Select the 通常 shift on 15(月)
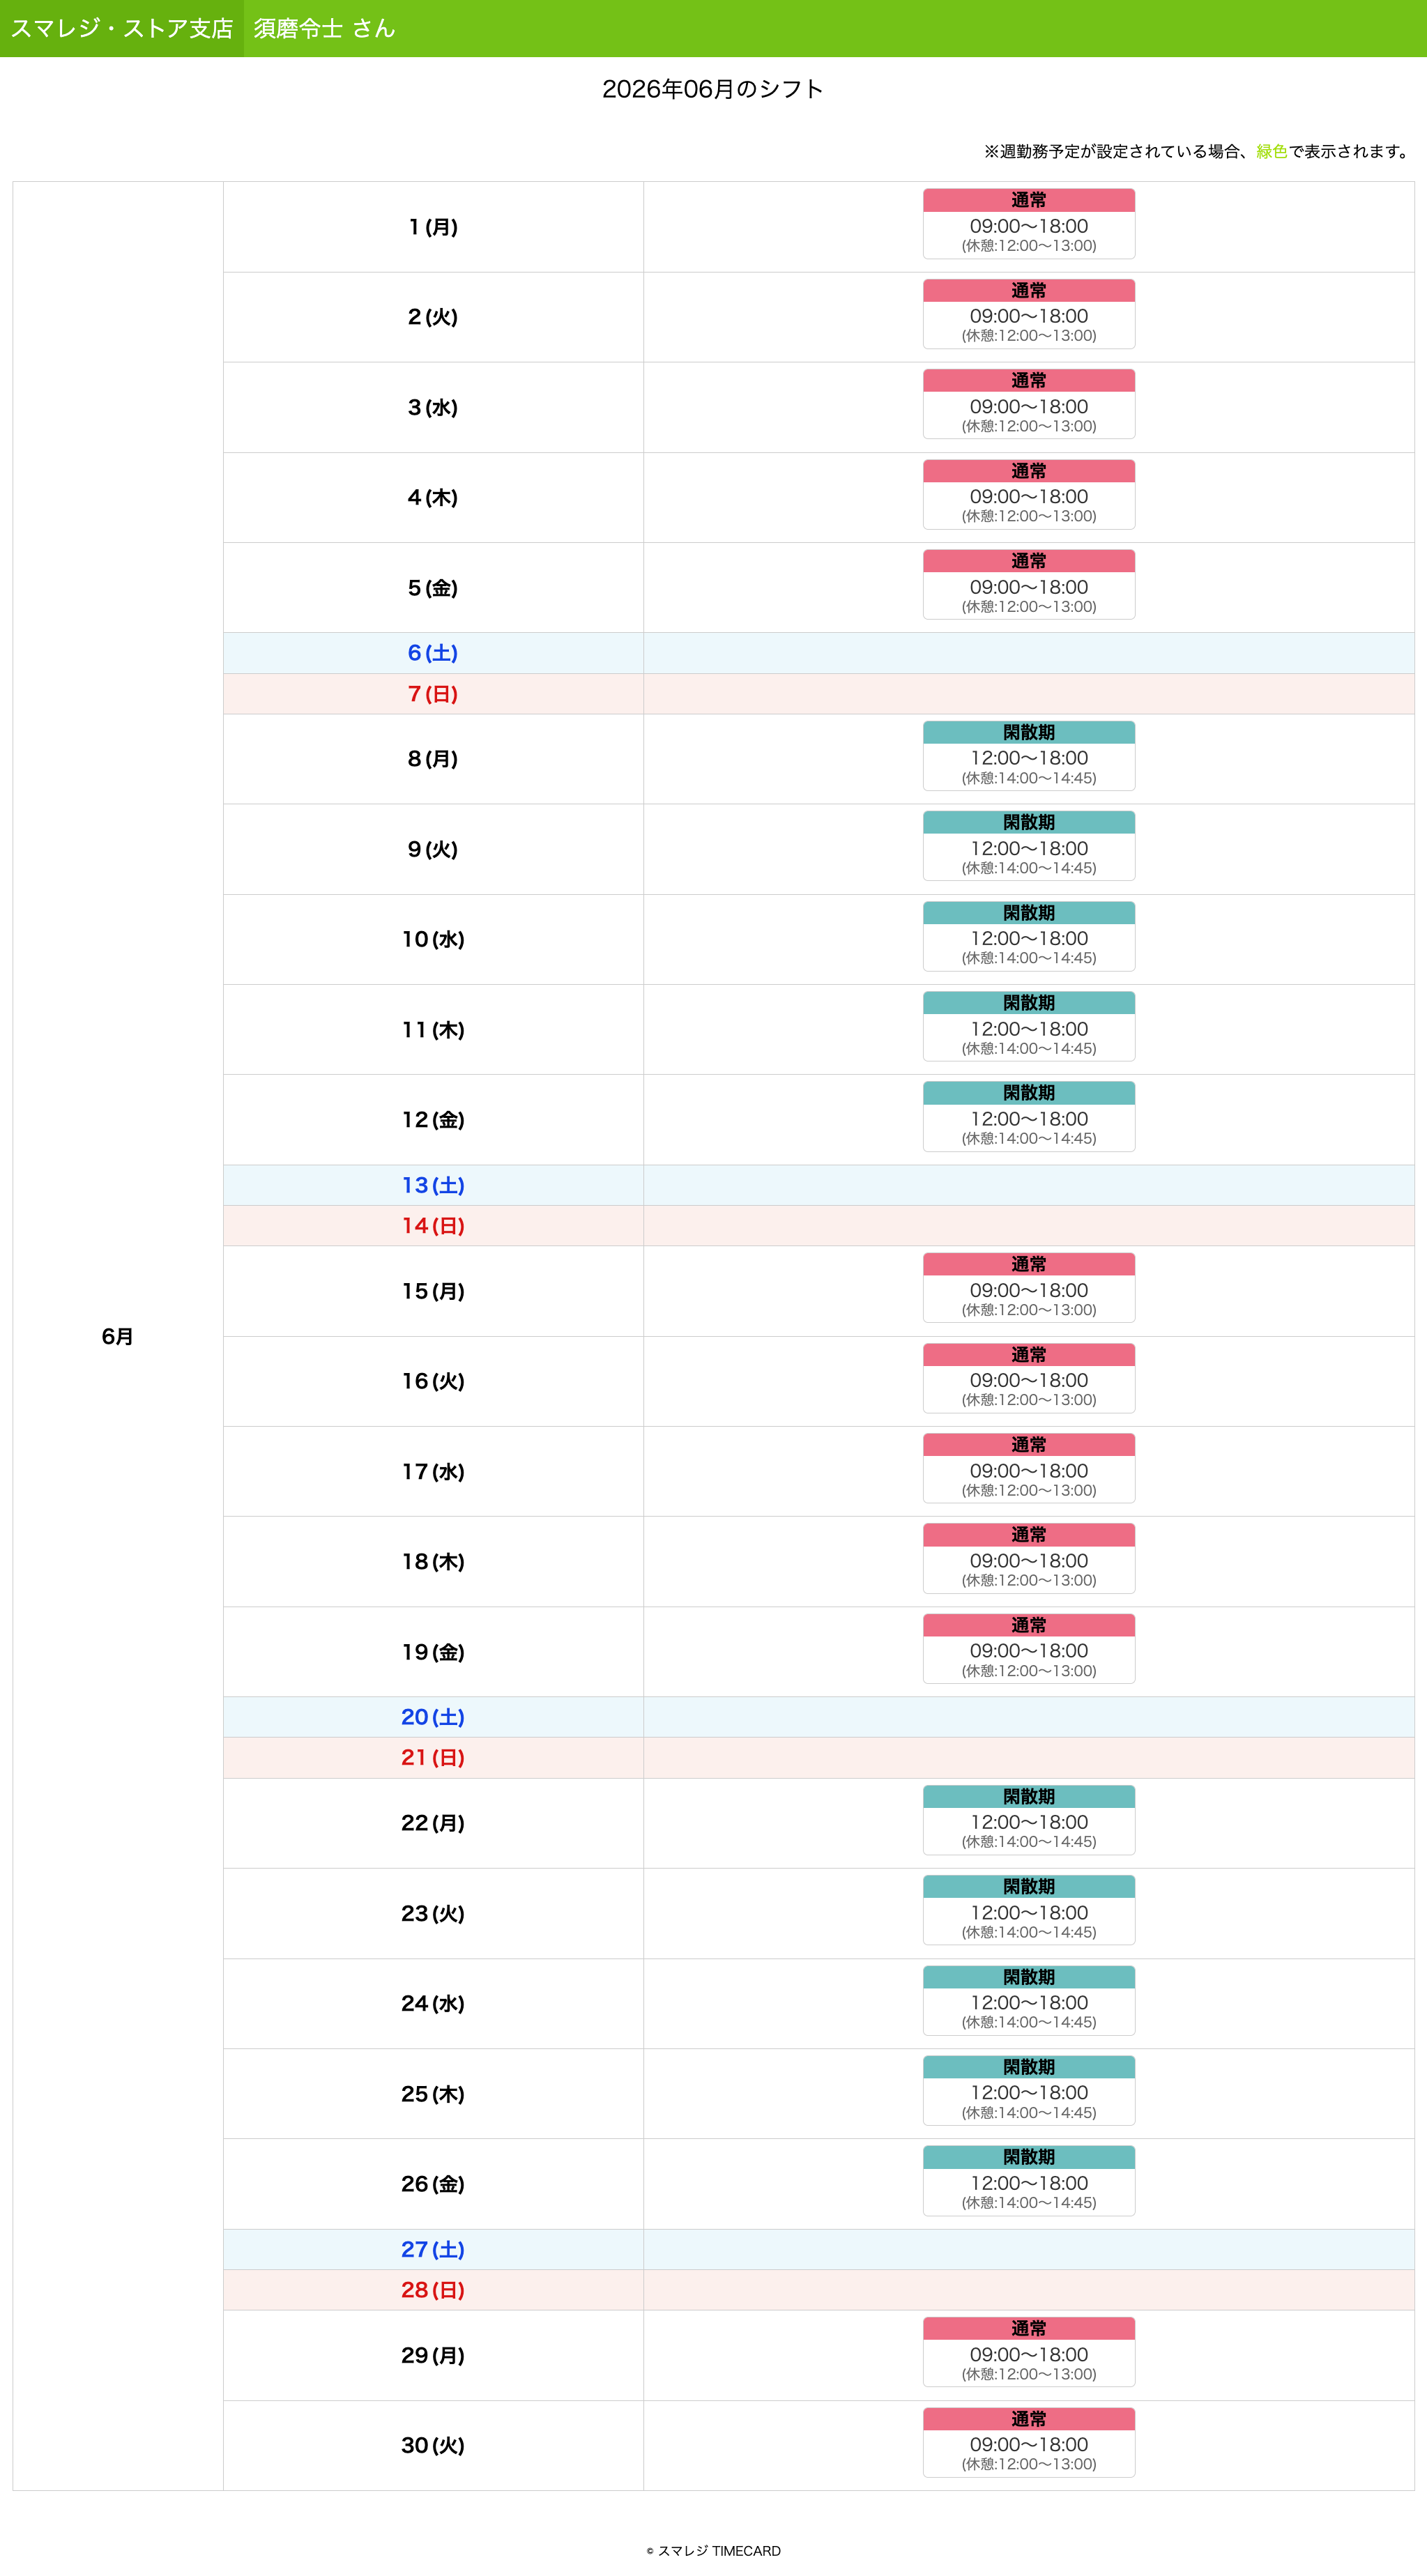Image resolution: width=1427 pixels, height=2576 pixels. (x=1028, y=1288)
